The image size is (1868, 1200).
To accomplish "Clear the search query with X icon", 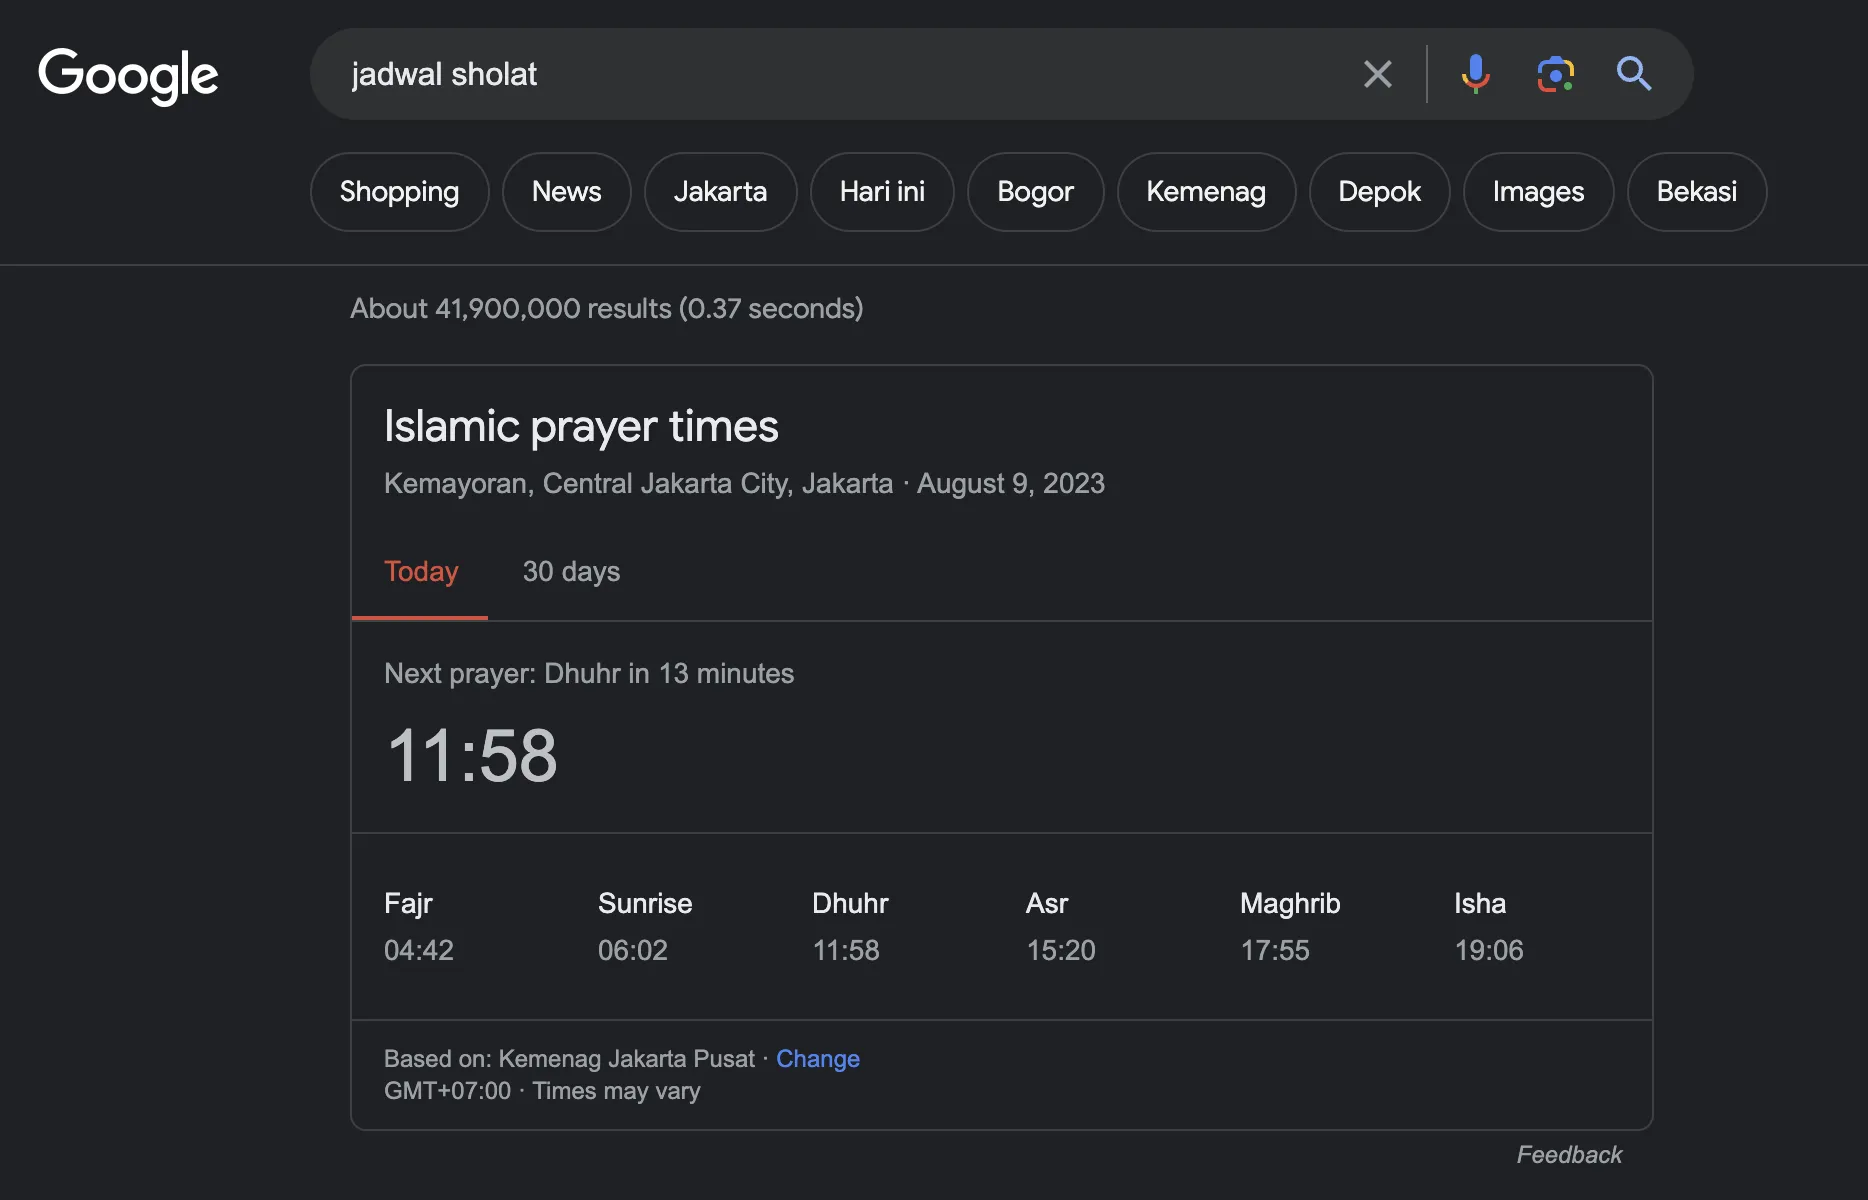I will [x=1377, y=74].
